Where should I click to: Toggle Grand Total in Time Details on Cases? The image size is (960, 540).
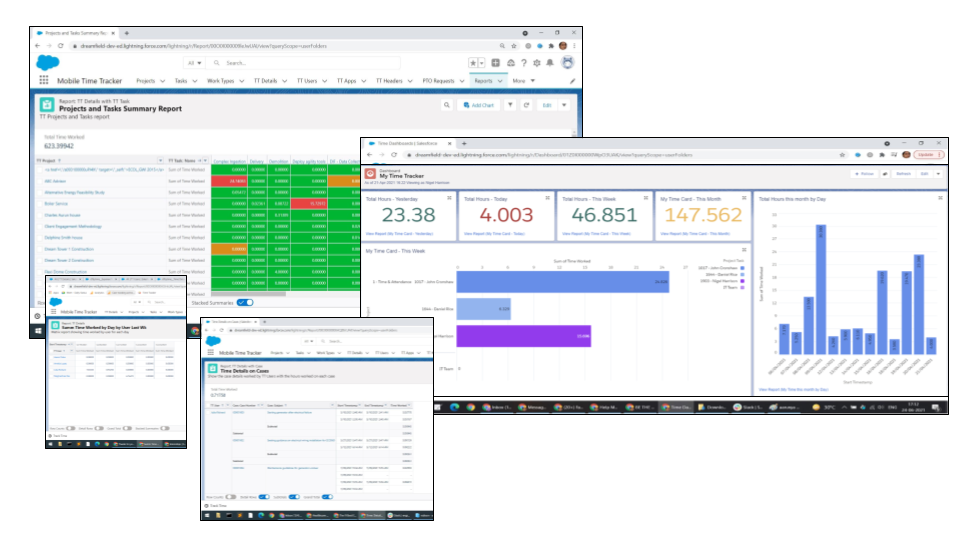coord(328,497)
